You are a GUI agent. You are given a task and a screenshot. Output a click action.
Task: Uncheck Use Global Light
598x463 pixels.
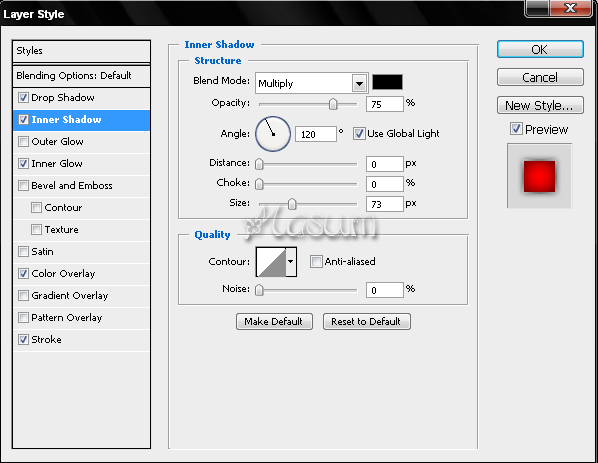(x=358, y=133)
